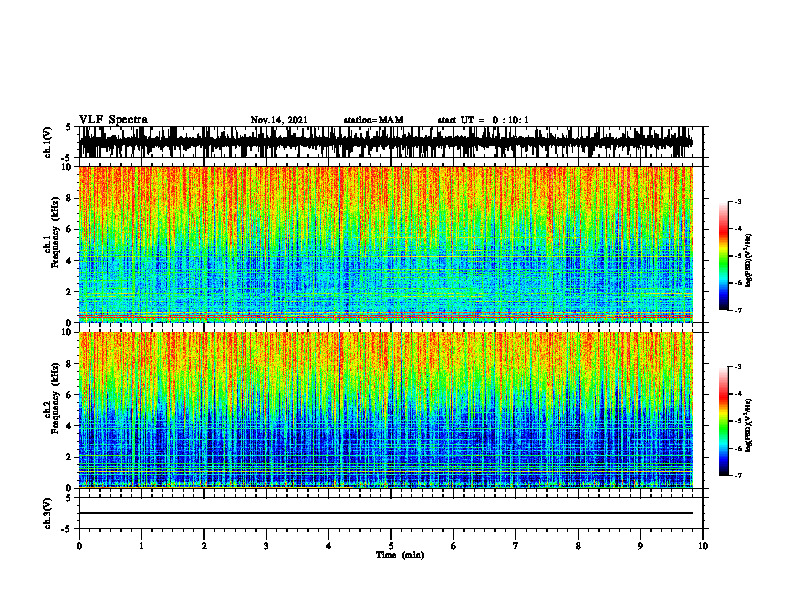Viewport: 792px width, 612px height.
Task: Click the "4" minute tick label
Action: tap(329, 546)
